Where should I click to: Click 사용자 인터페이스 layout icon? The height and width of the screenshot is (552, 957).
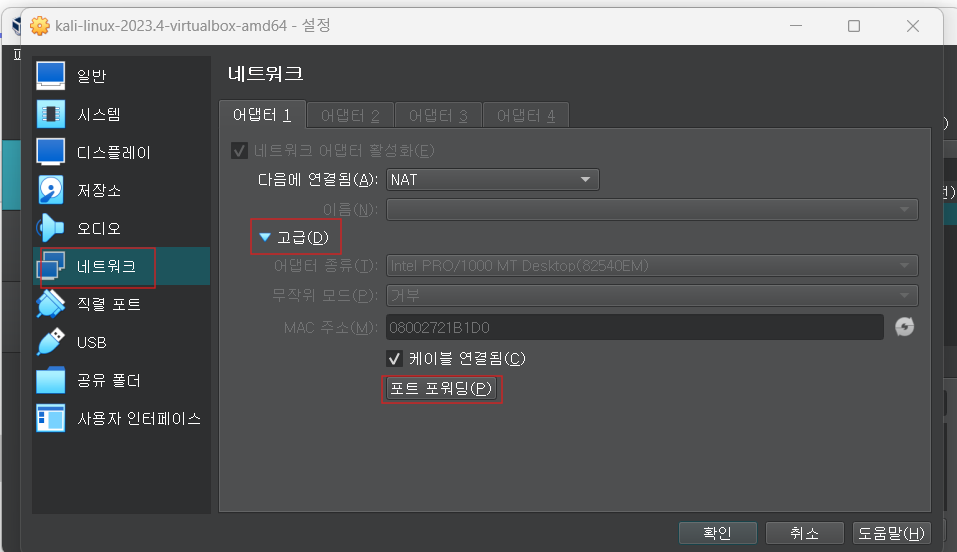[x=51, y=418]
